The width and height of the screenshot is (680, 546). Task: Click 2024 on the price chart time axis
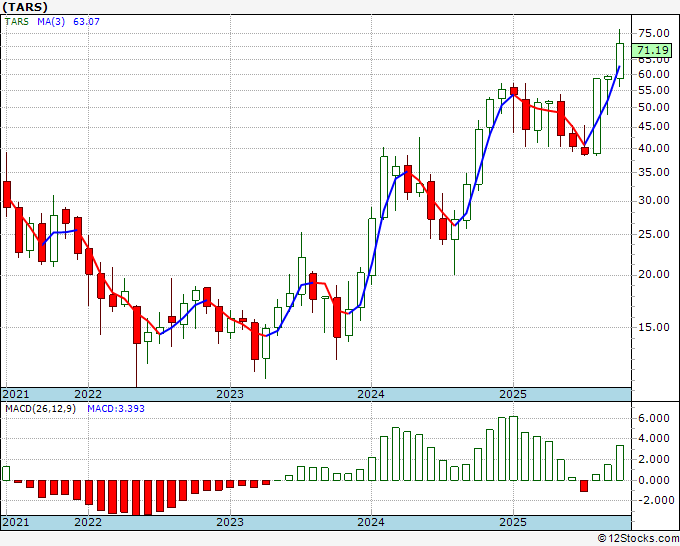pos(371,394)
